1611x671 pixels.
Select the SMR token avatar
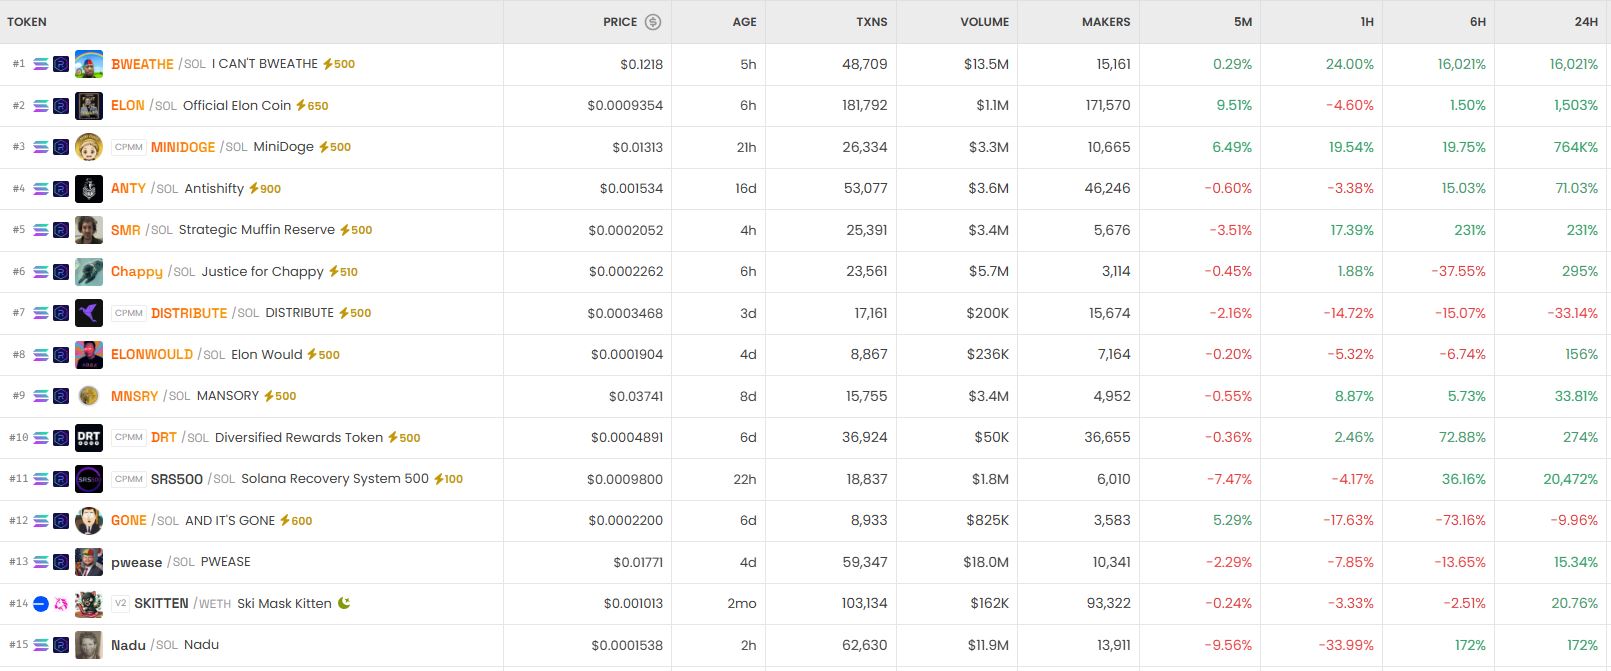[89, 230]
